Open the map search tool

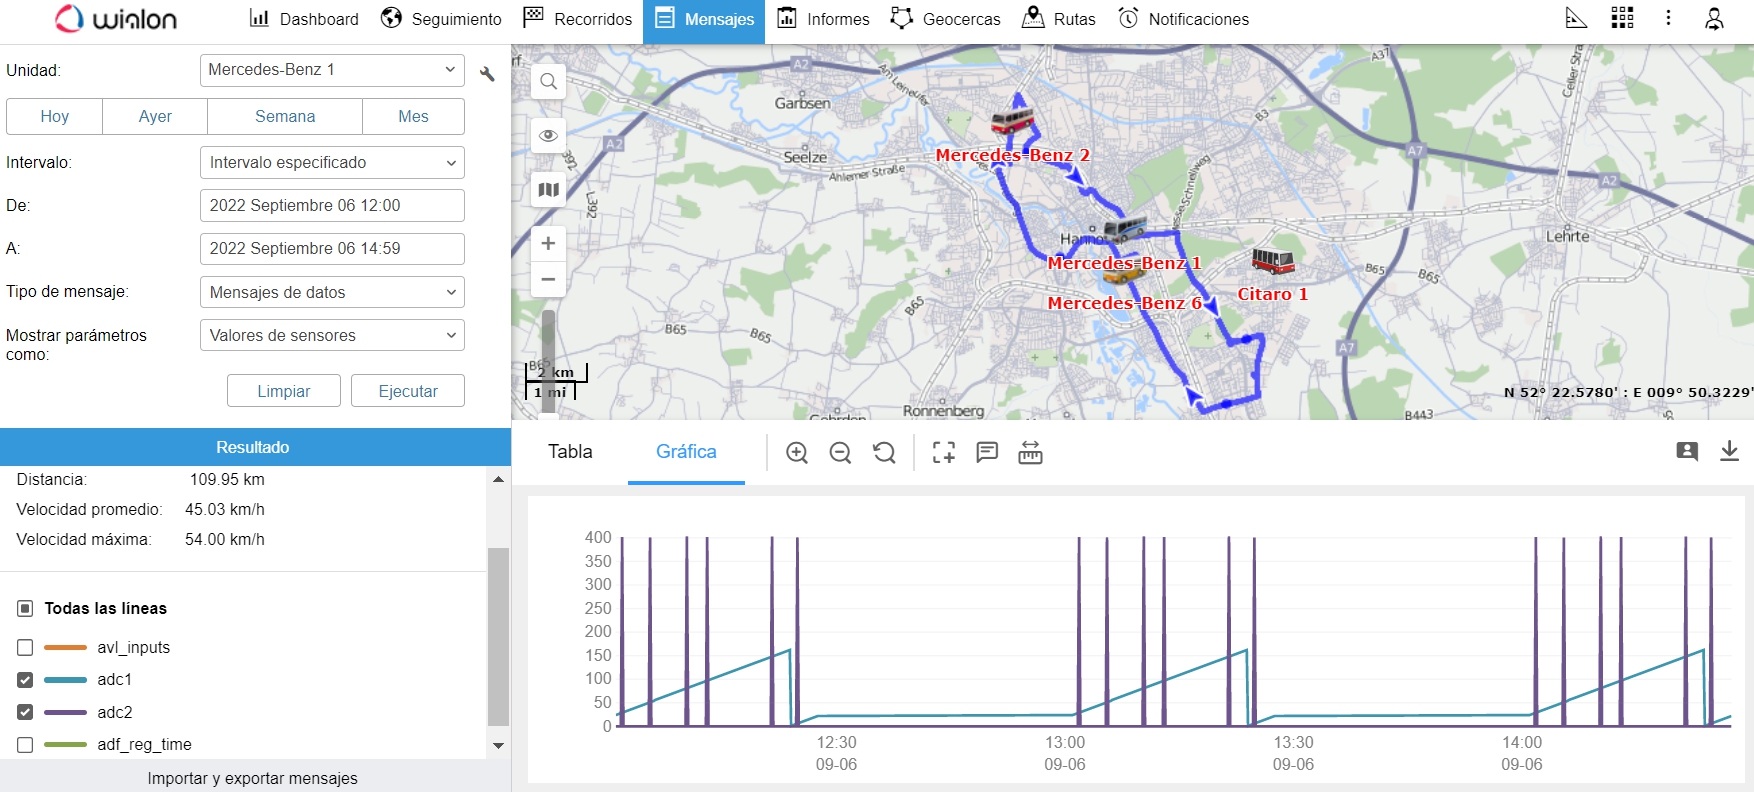(548, 82)
